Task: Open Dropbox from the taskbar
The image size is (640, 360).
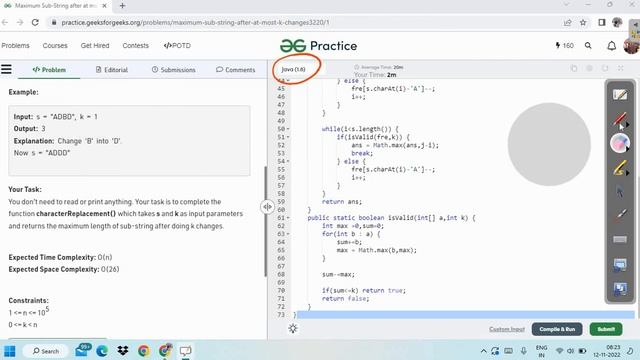Action: tap(122, 351)
